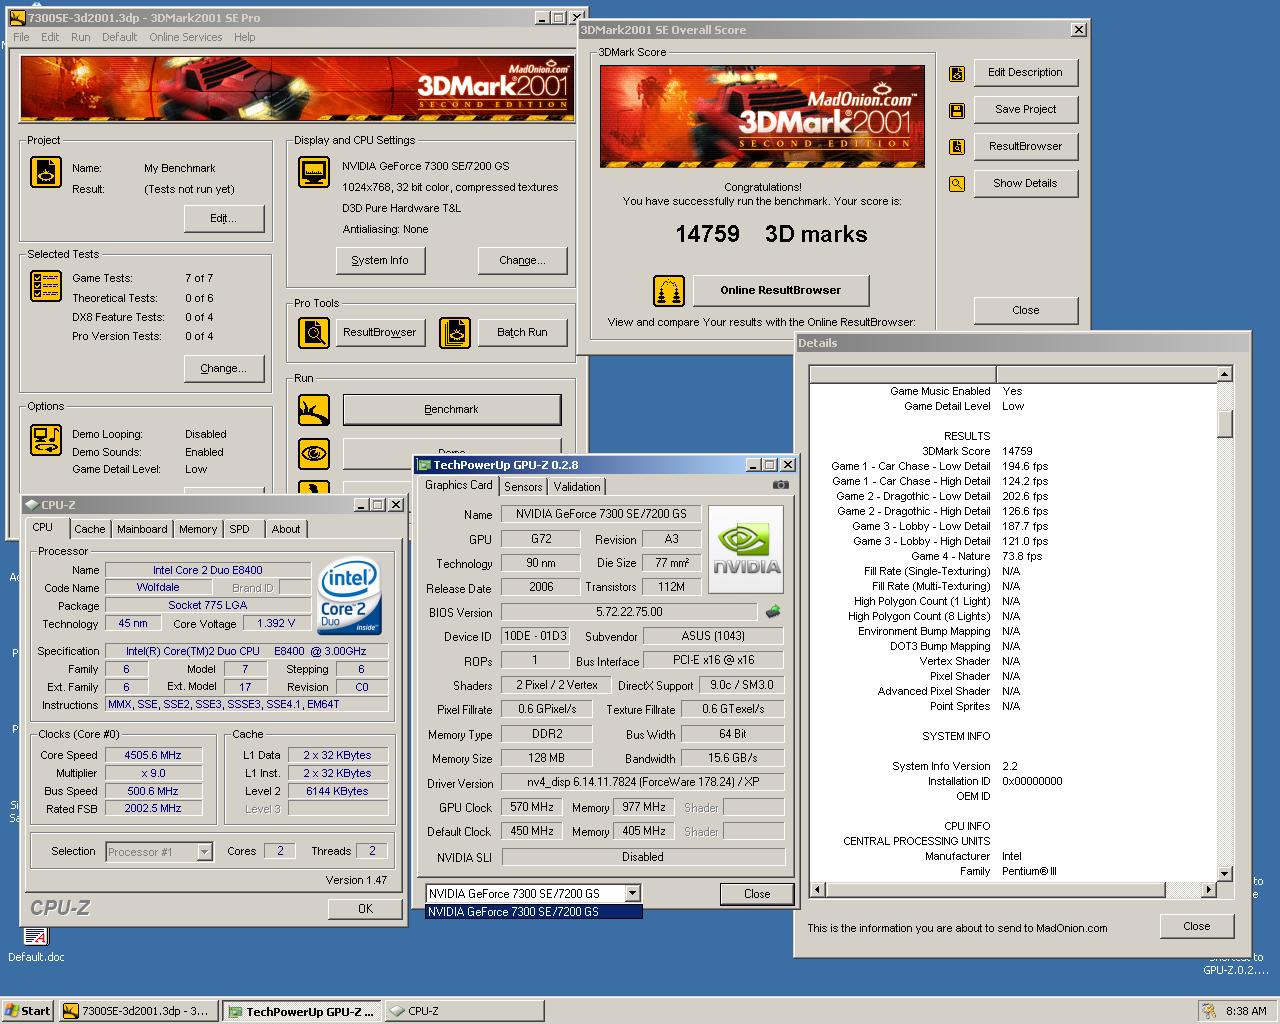Click the Save Project button
1280x1024 pixels.
click(x=1025, y=109)
